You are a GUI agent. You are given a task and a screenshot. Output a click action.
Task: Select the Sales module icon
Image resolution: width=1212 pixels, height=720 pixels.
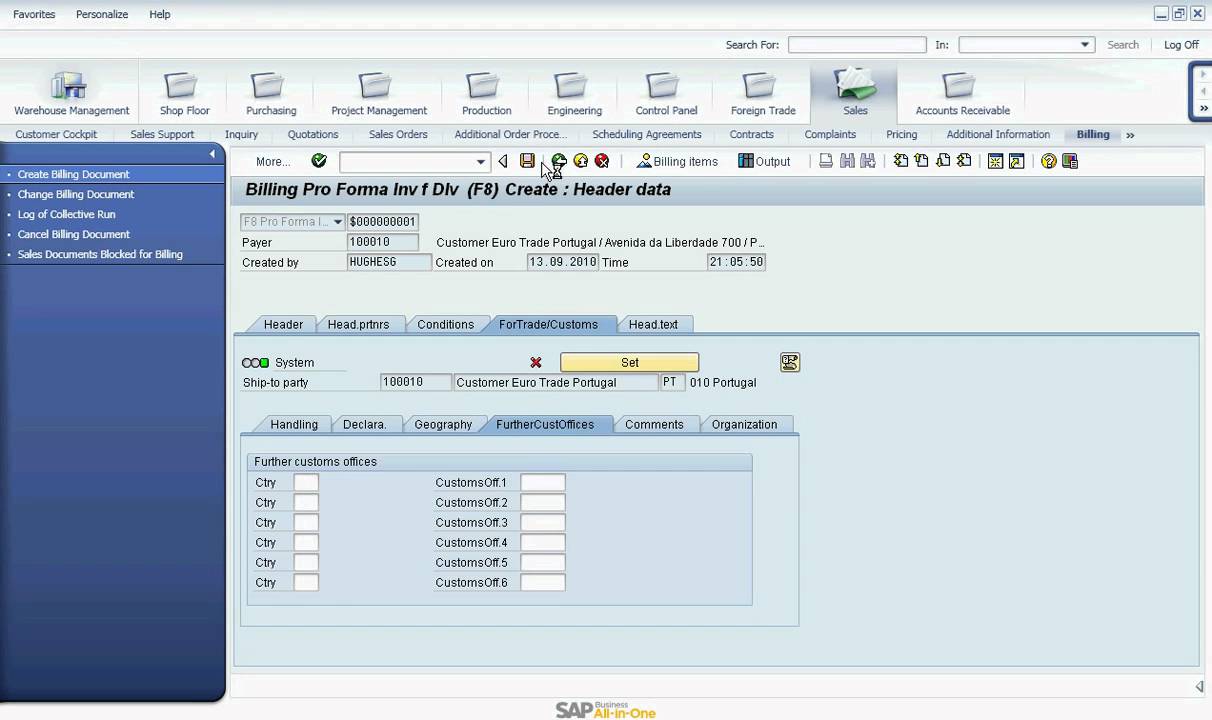click(855, 93)
